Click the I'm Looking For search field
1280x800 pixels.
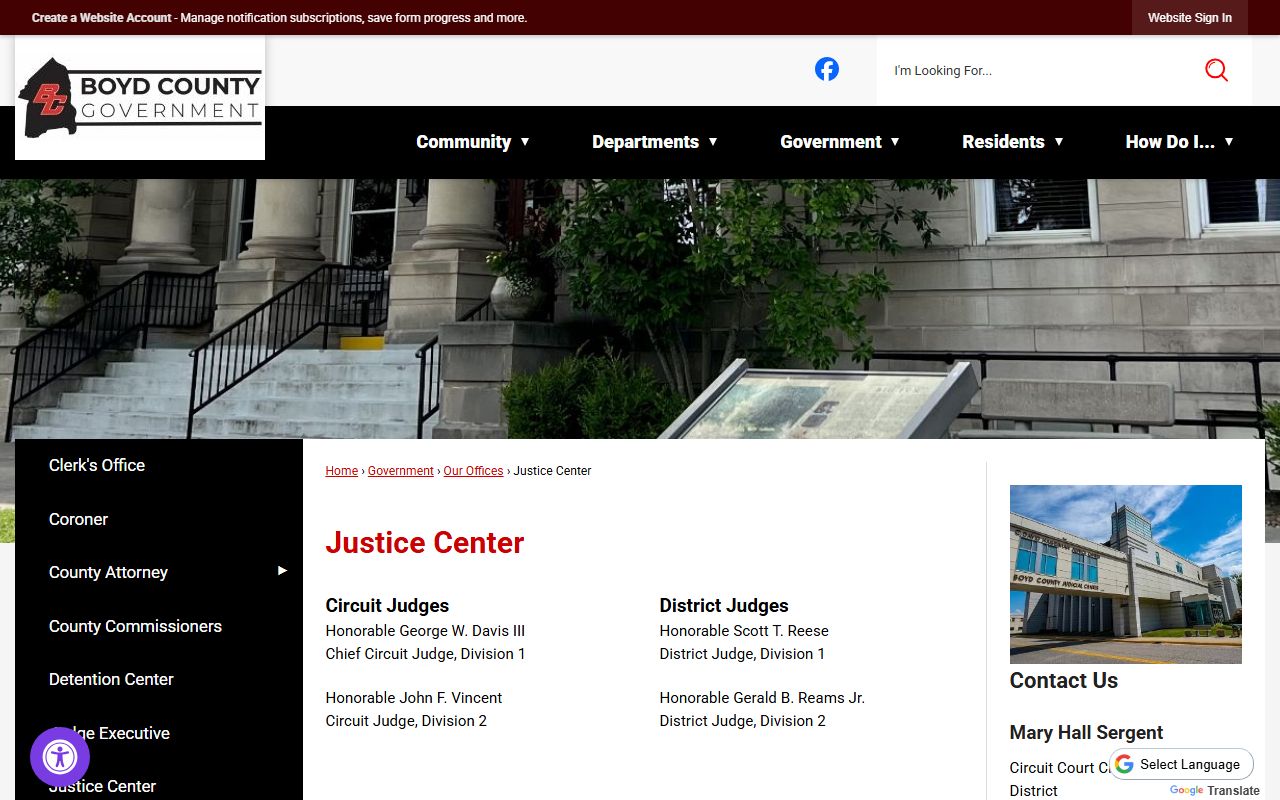pyautogui.click(x=1040, y=70)
